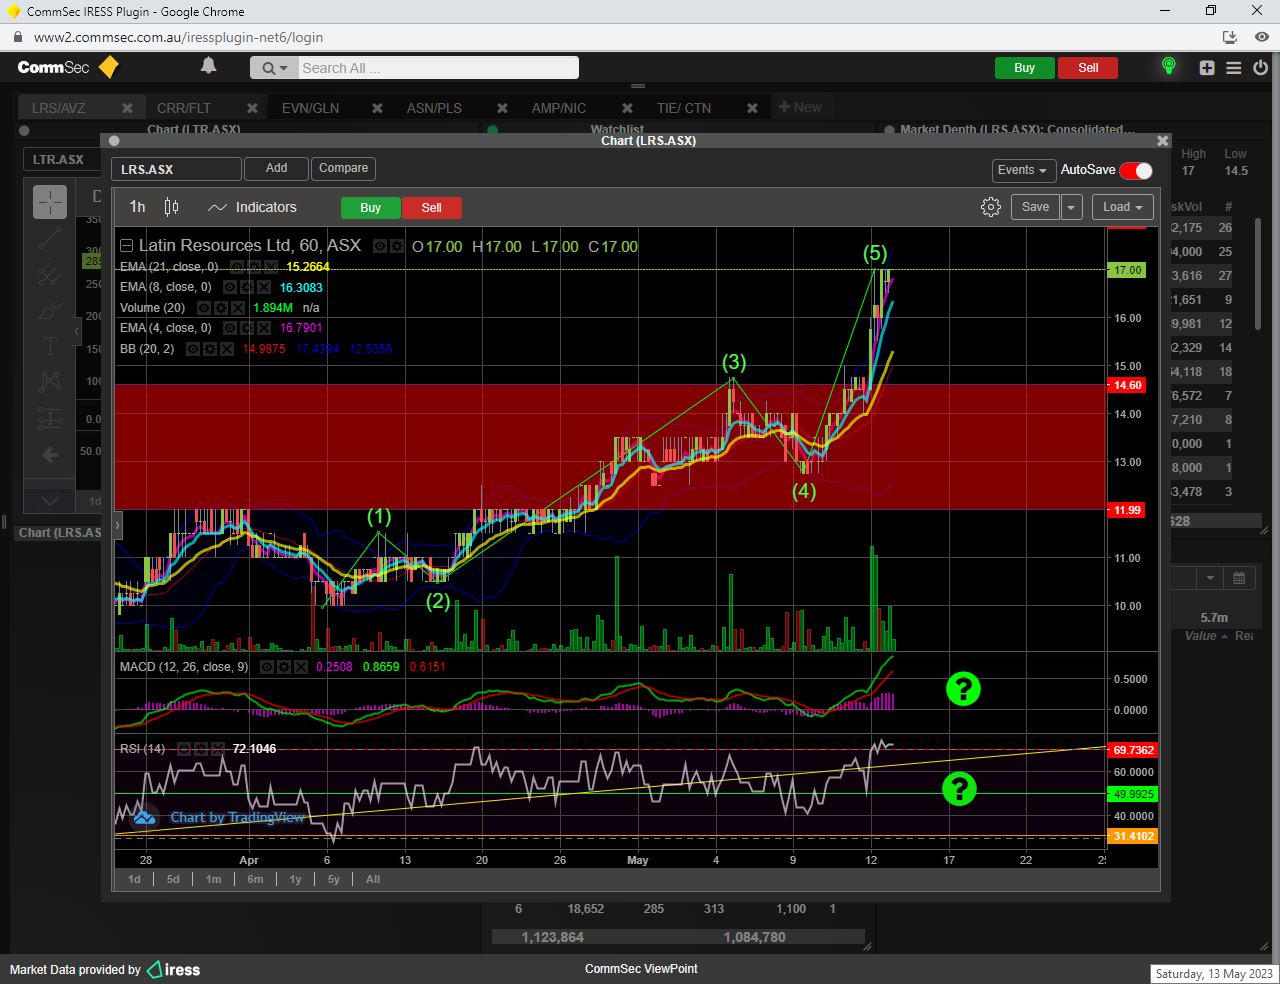Open the Events dropdown
1280x984 pixels.
tap(1022, 170)
